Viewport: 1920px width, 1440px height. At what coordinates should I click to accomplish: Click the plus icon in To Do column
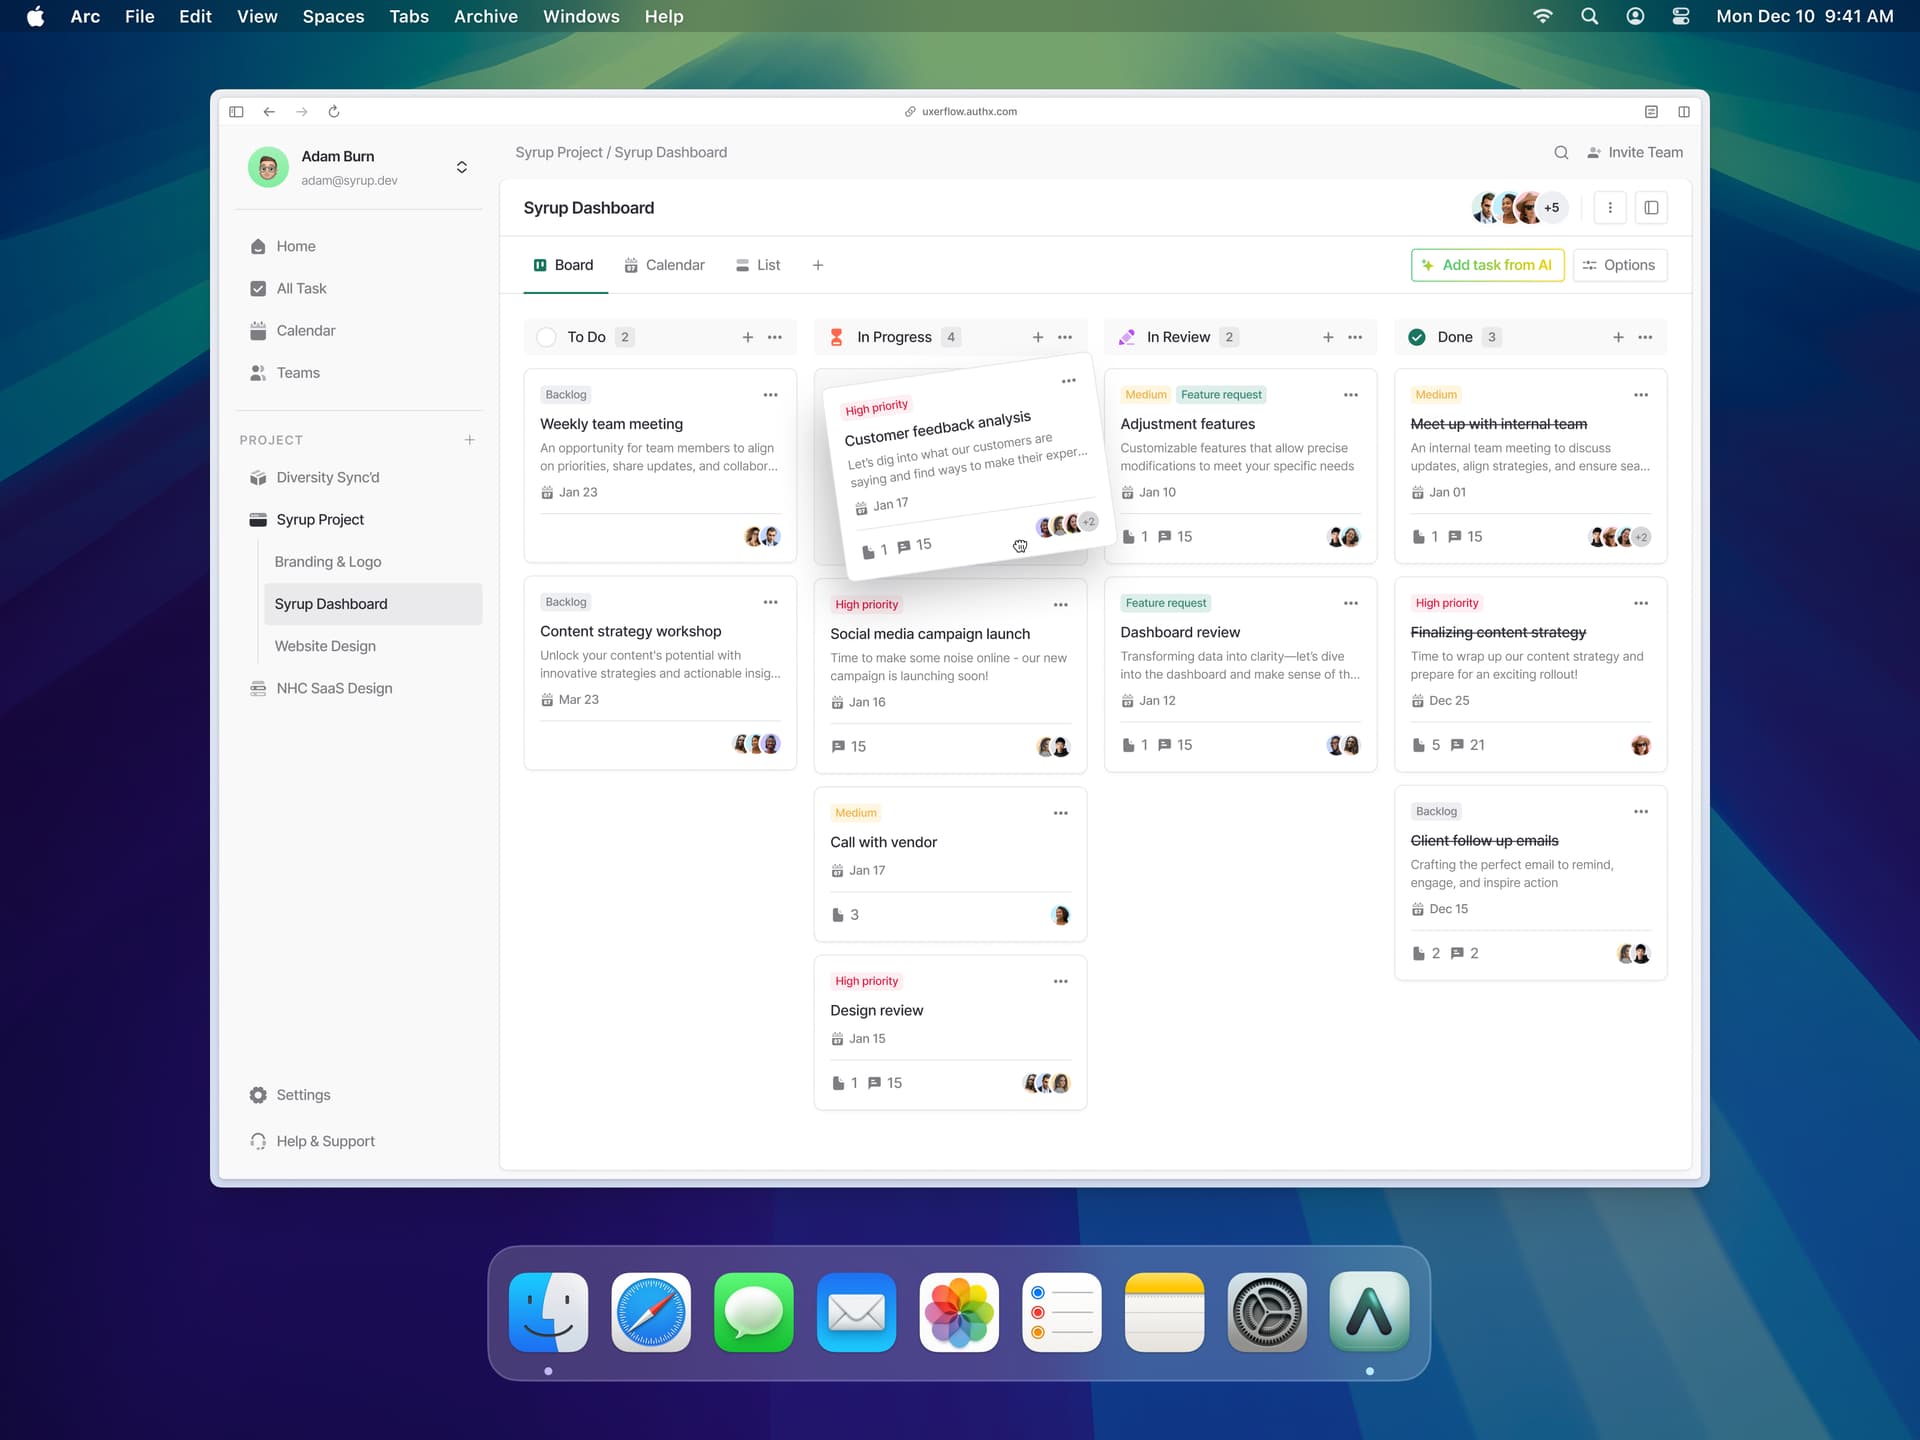coord(747,337)
